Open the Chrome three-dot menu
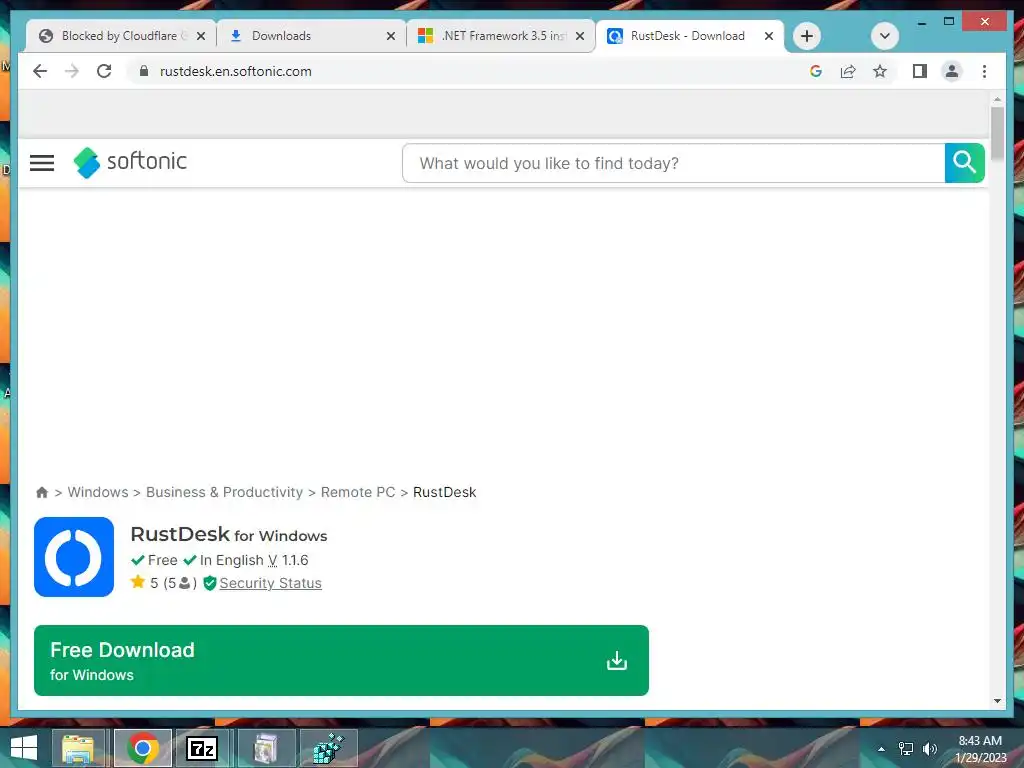This screenshot has width=1024, height=768. [984, 71]
